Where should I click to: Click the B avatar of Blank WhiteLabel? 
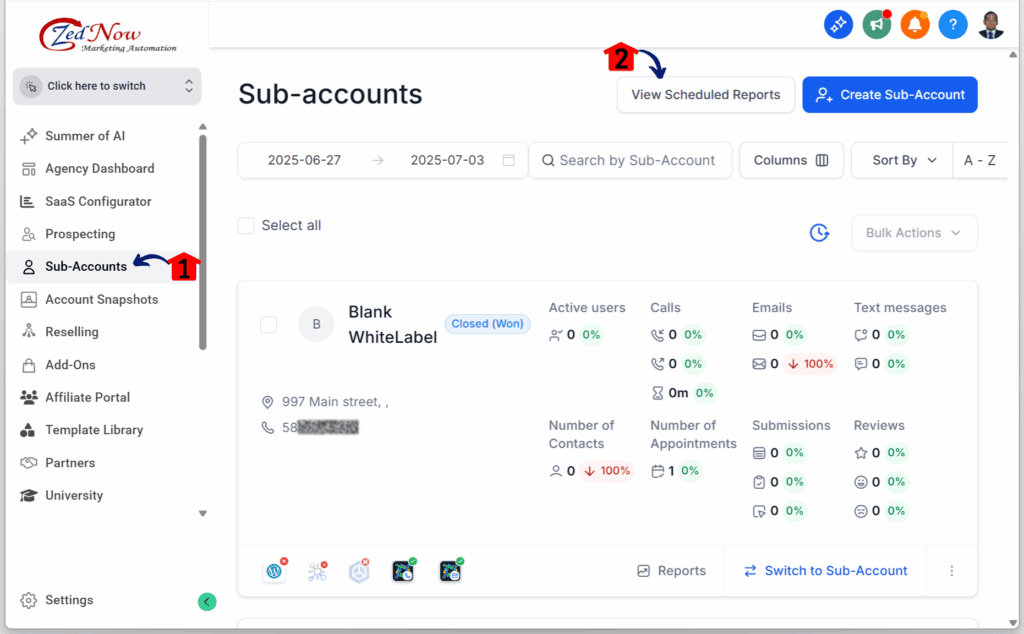pos(316,324)
